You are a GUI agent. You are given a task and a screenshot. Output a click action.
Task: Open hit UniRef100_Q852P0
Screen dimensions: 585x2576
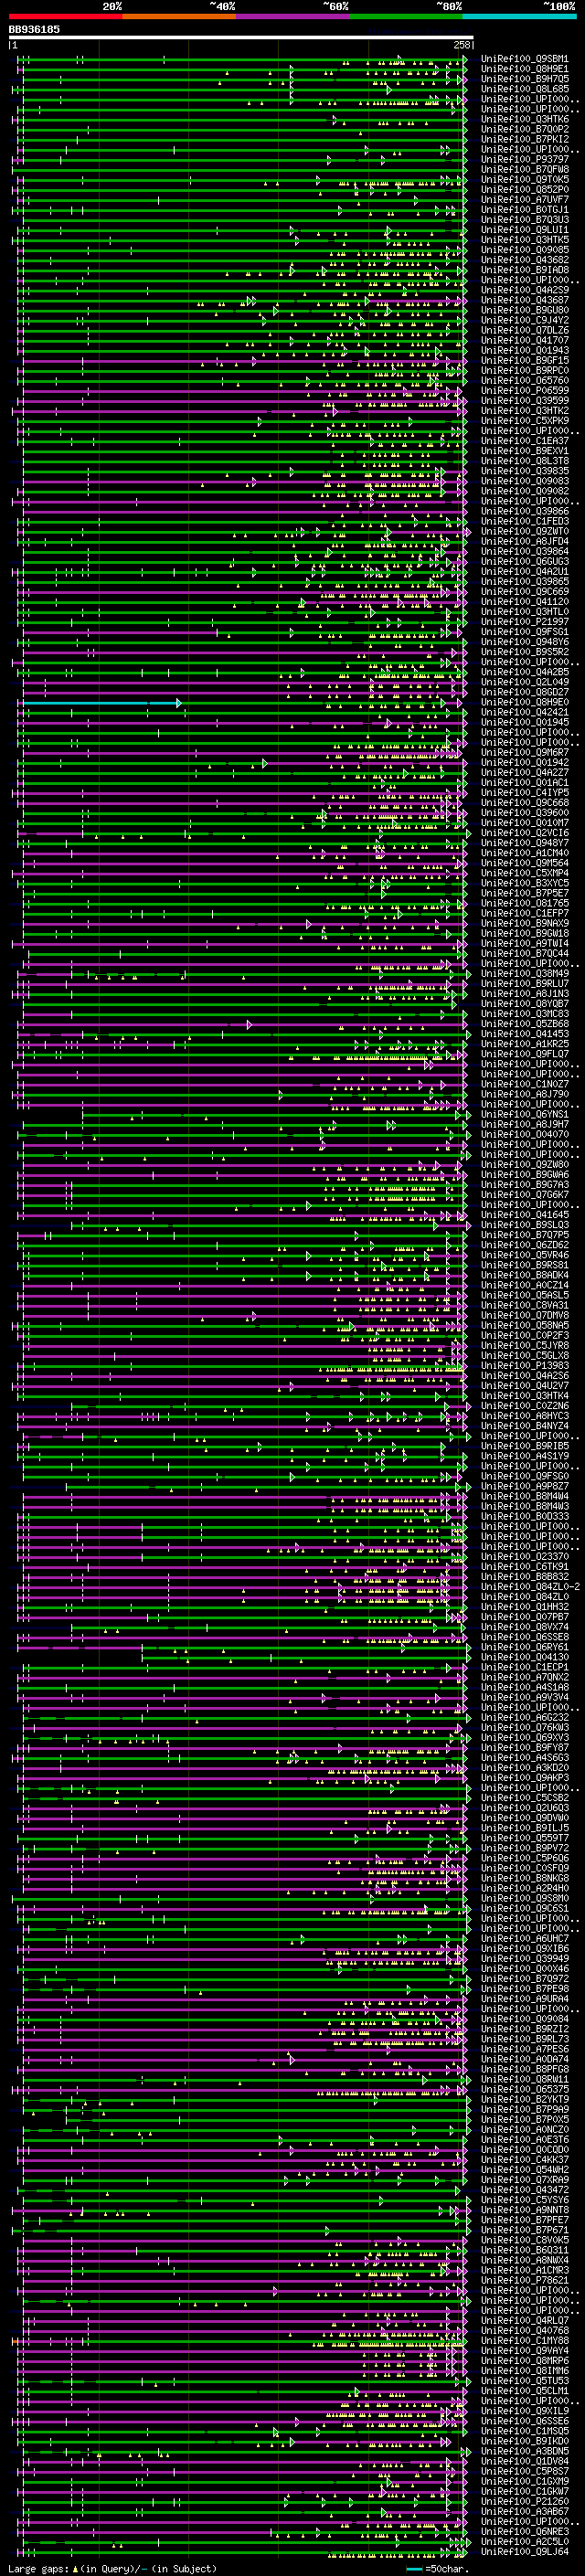click(x=524, y=189)
